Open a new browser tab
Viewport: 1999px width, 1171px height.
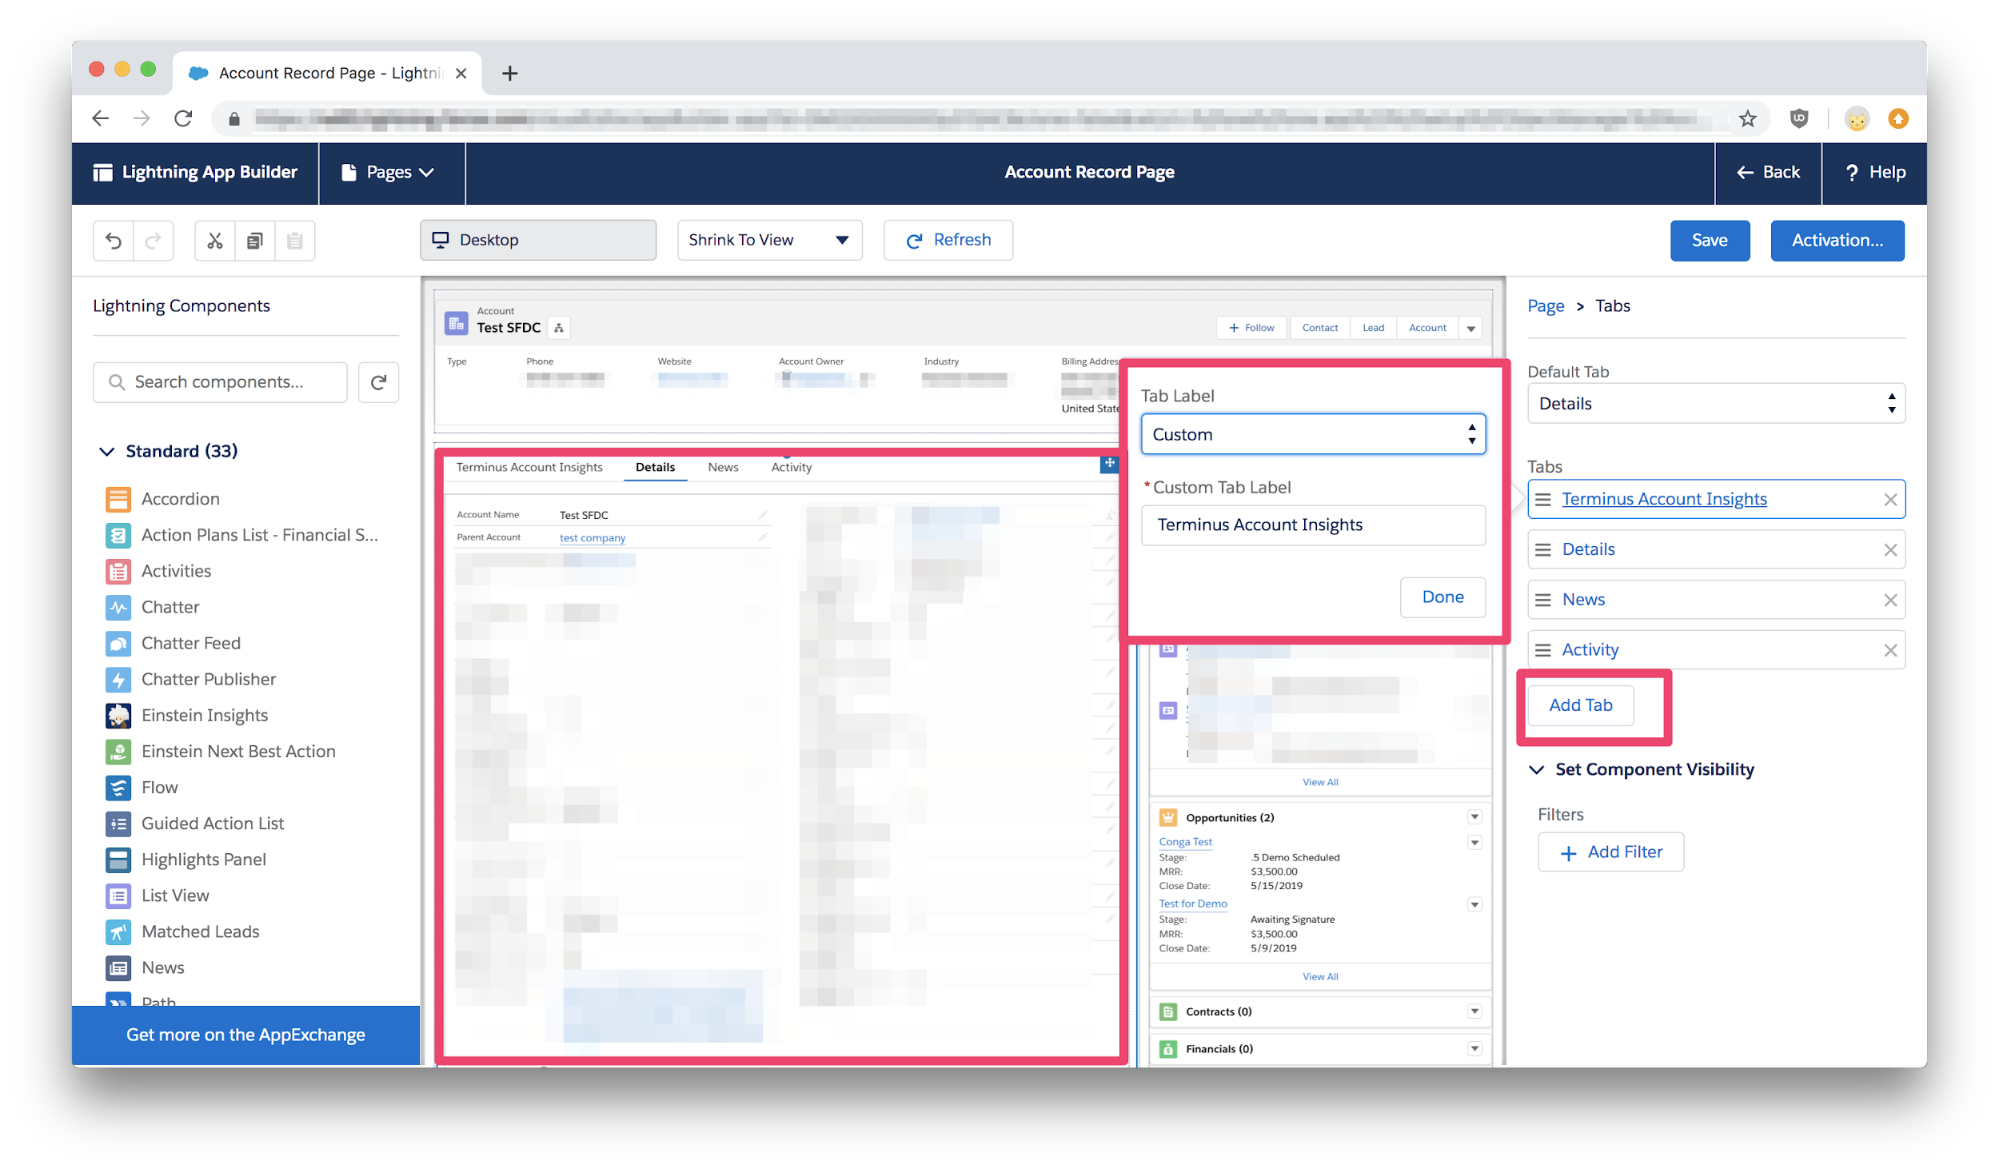coord(509,73)
